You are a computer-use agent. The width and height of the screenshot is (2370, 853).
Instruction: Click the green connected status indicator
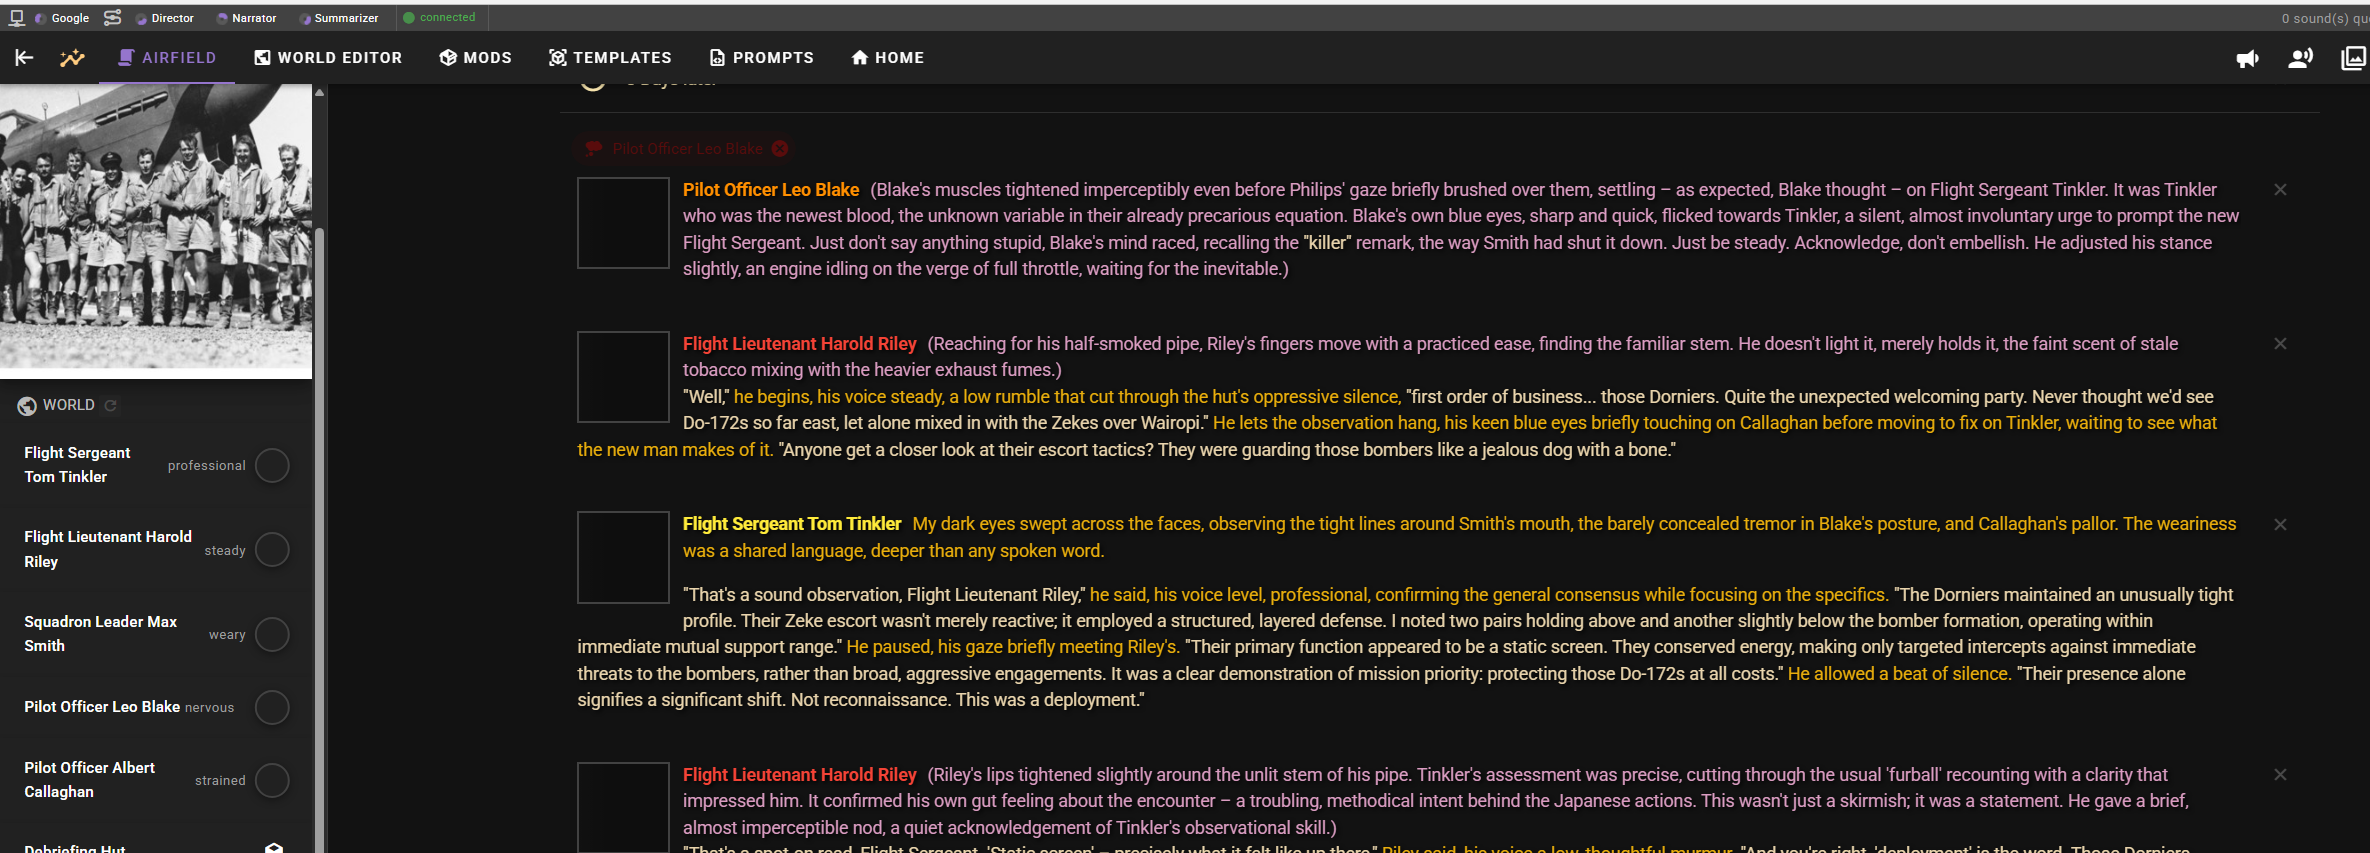pyautogui.click(x=439, y=17)
